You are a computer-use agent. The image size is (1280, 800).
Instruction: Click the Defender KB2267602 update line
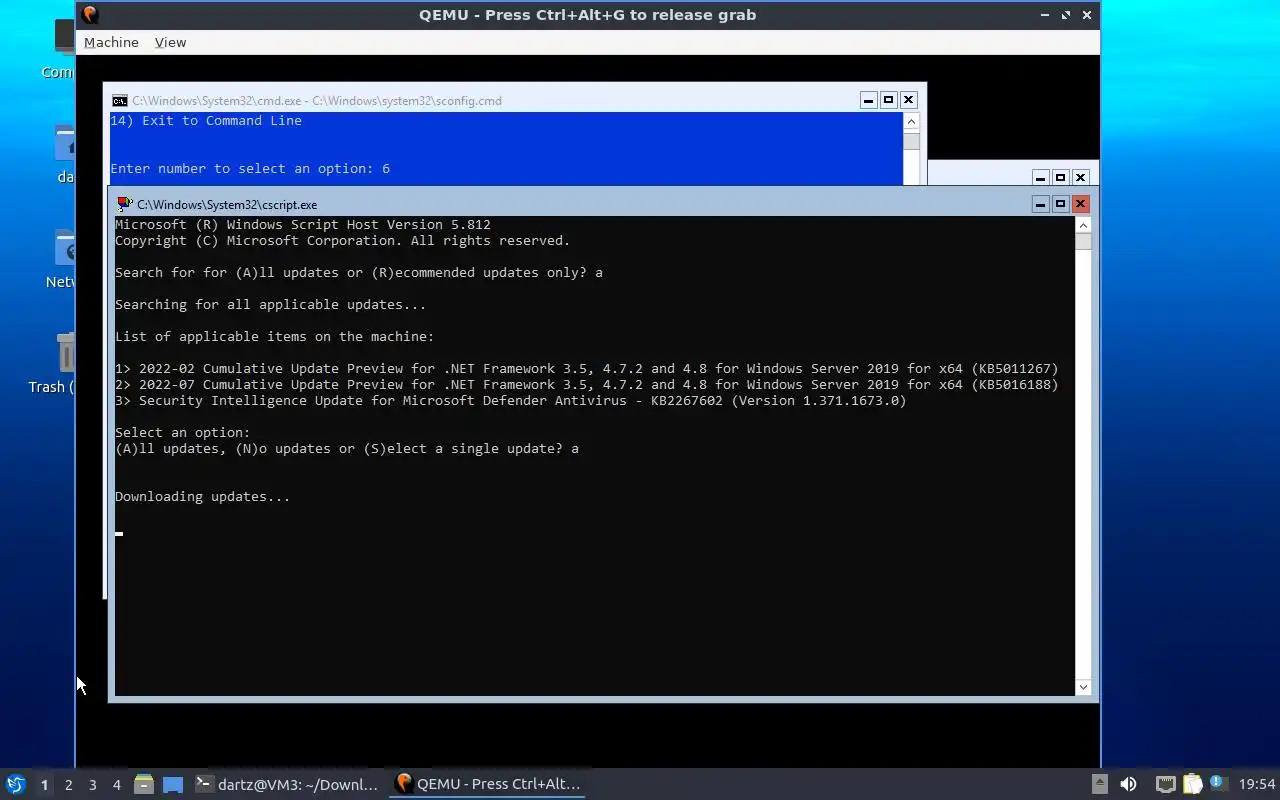(510, 401)
